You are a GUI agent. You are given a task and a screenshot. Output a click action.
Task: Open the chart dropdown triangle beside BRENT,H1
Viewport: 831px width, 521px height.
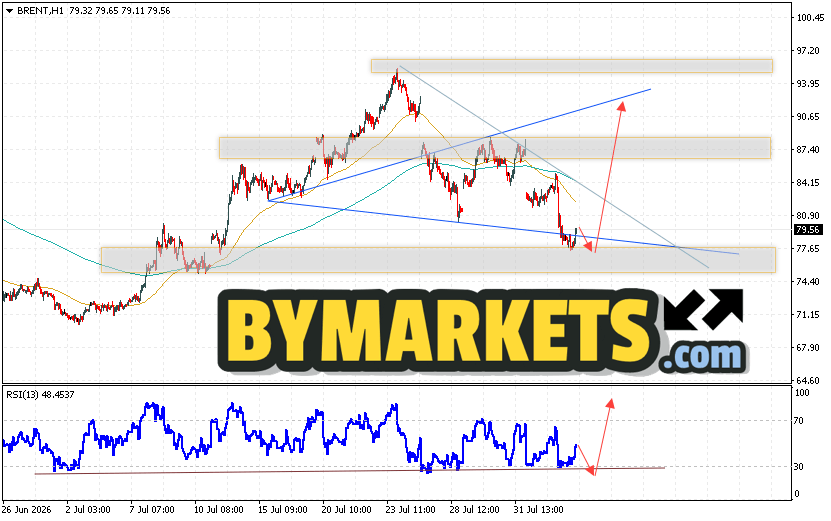9,11
